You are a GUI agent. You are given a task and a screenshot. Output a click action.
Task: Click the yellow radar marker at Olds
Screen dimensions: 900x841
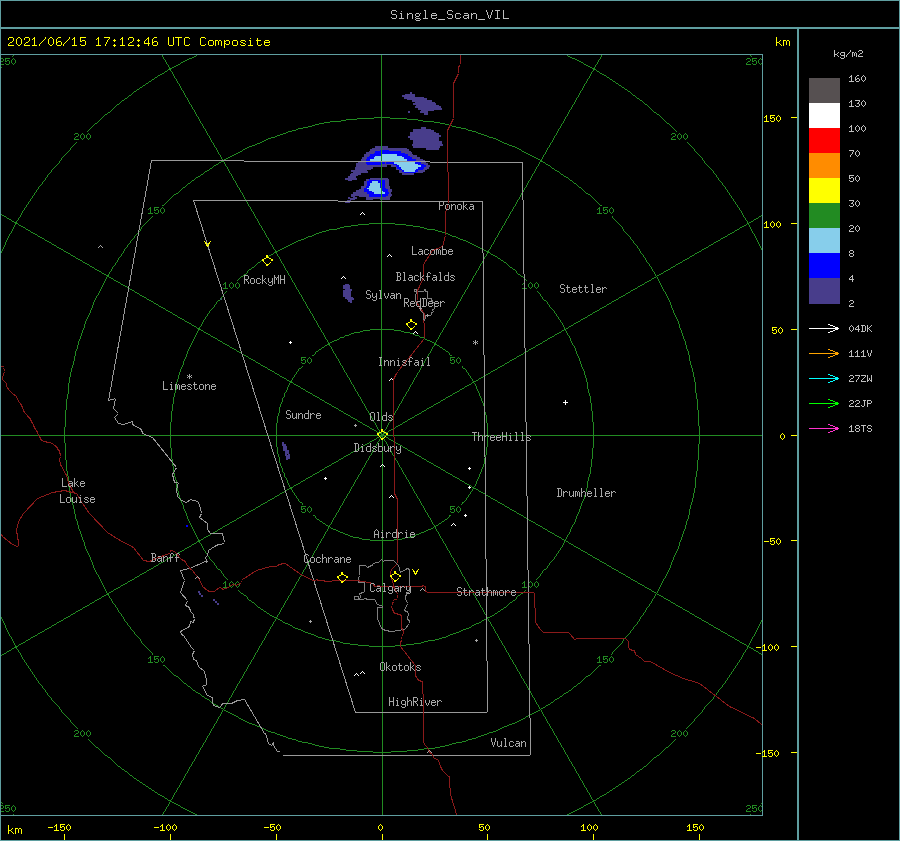pos(382,435)
